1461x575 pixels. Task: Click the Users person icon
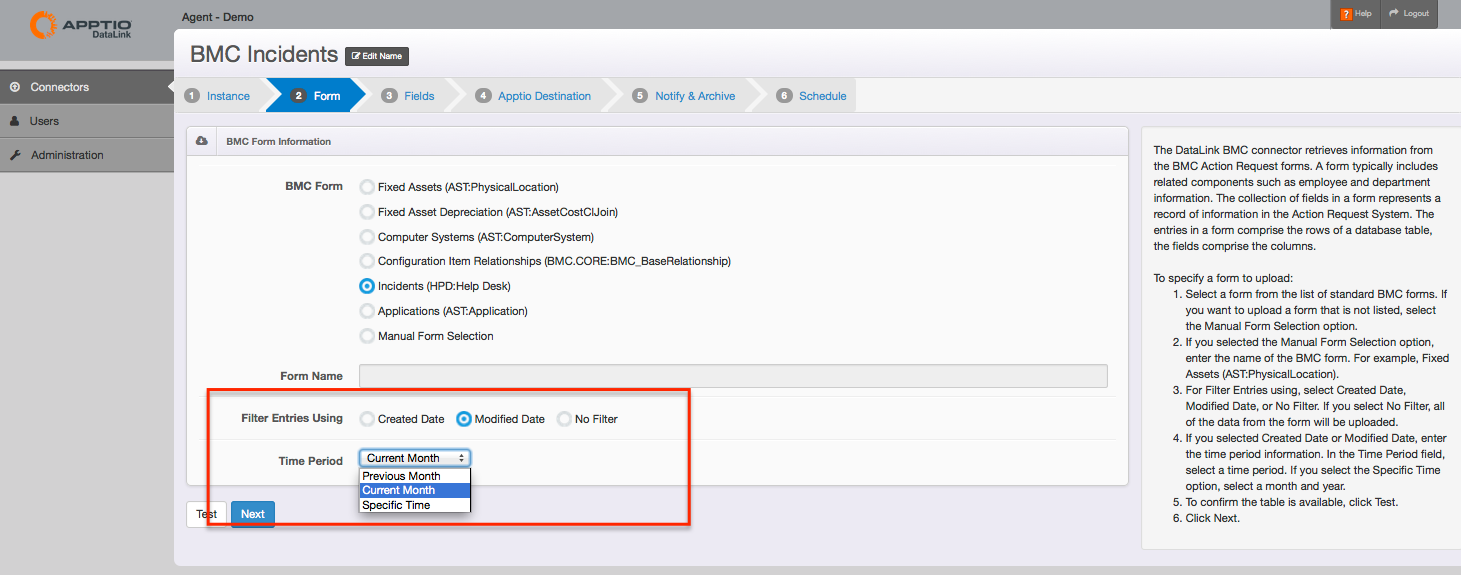[x=15, y=121]
